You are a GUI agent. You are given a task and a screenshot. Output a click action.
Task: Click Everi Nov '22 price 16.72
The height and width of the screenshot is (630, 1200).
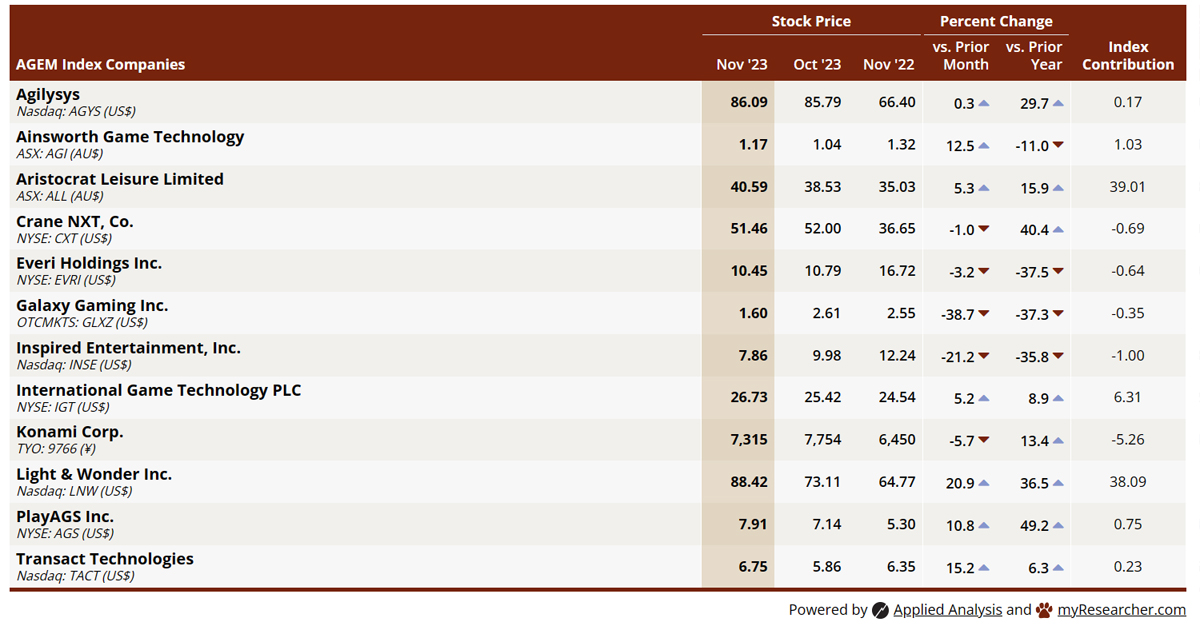click(897, 271)
